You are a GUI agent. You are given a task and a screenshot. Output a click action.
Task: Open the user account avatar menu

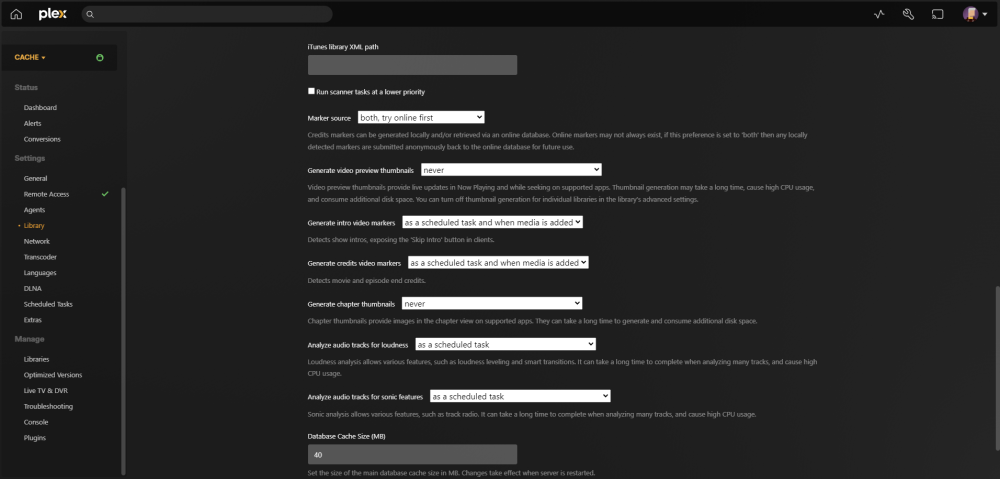tap(974, 14)
